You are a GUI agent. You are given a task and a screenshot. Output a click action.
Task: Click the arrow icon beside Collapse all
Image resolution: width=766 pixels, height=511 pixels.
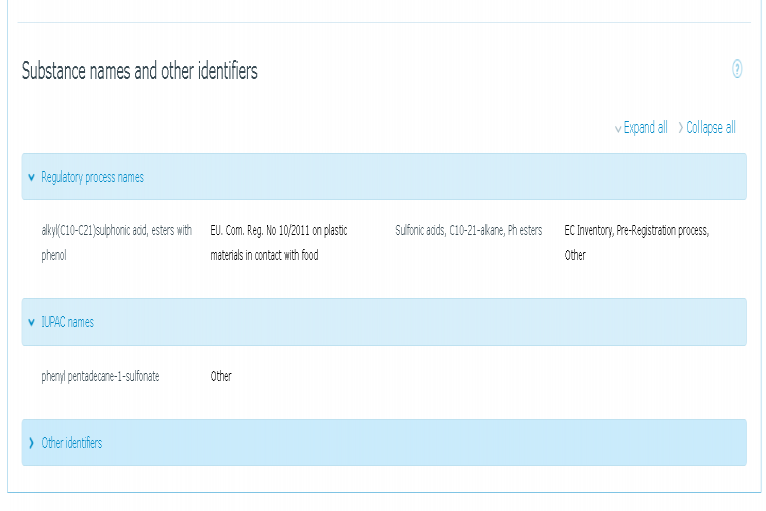[681, 128]
